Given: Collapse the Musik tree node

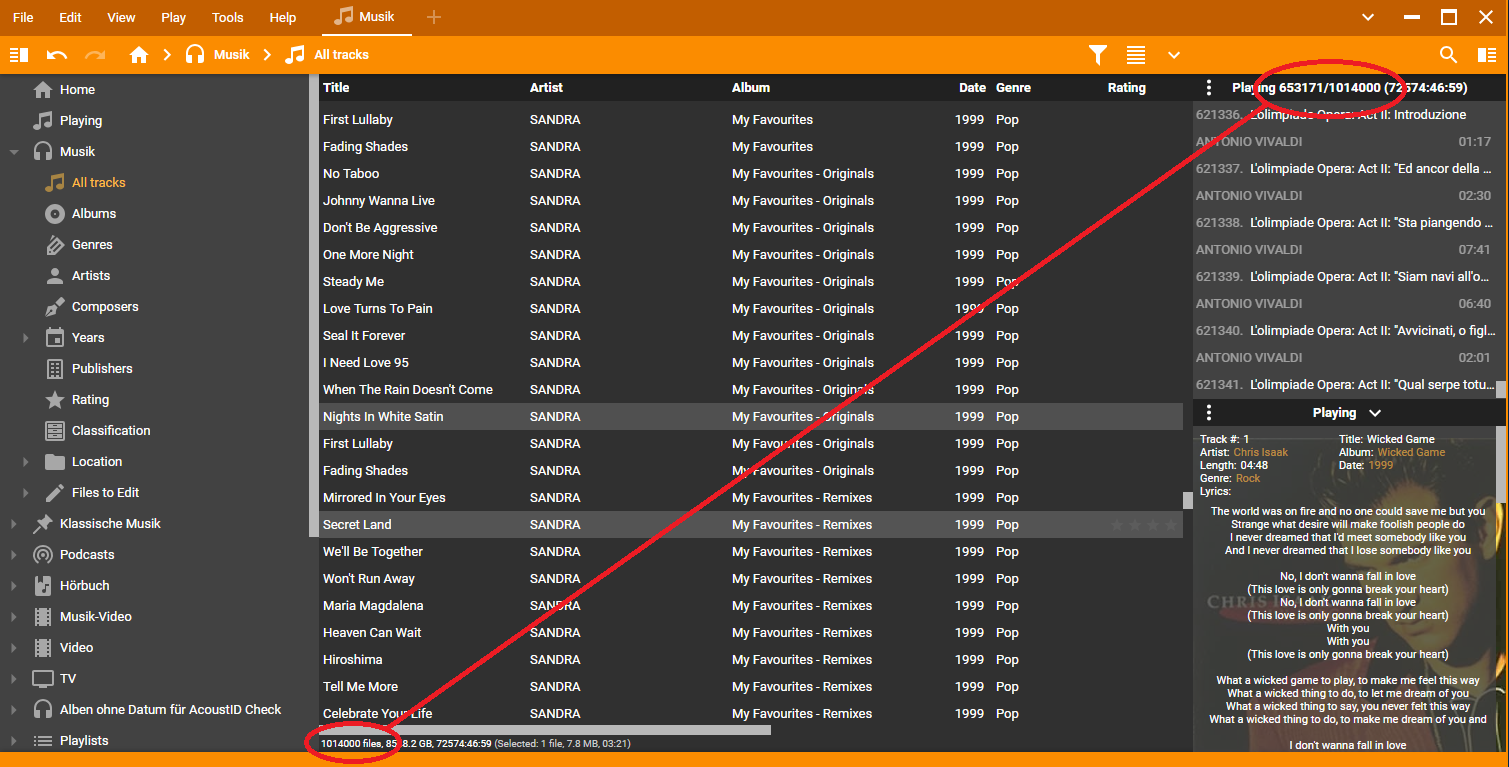Looking at the screenshot, I should pos(14,152).
